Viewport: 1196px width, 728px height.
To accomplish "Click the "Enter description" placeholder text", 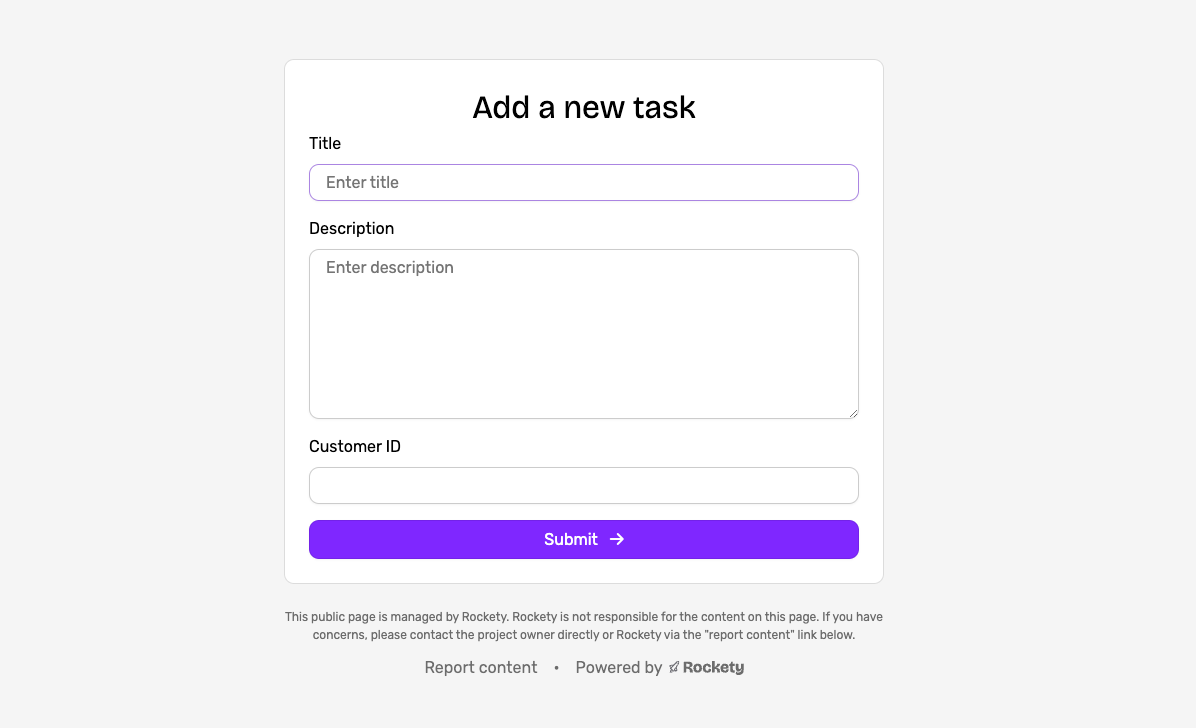I will click(389, 268).
